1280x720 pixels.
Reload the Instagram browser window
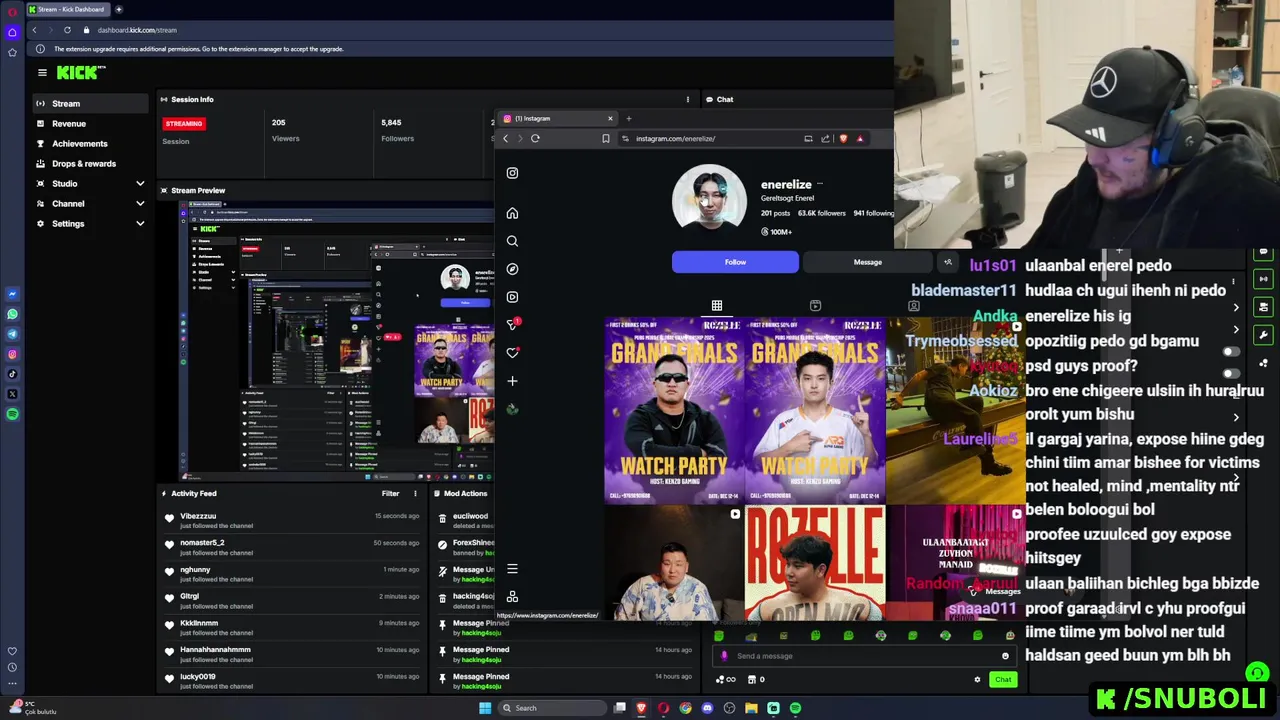click(535, 138)
